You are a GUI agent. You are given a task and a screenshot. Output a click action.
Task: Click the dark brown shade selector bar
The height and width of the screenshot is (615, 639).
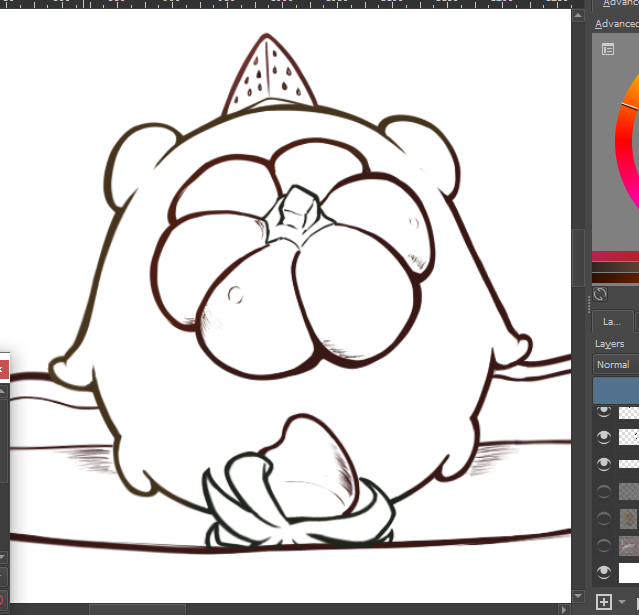(x=615, y=278)
